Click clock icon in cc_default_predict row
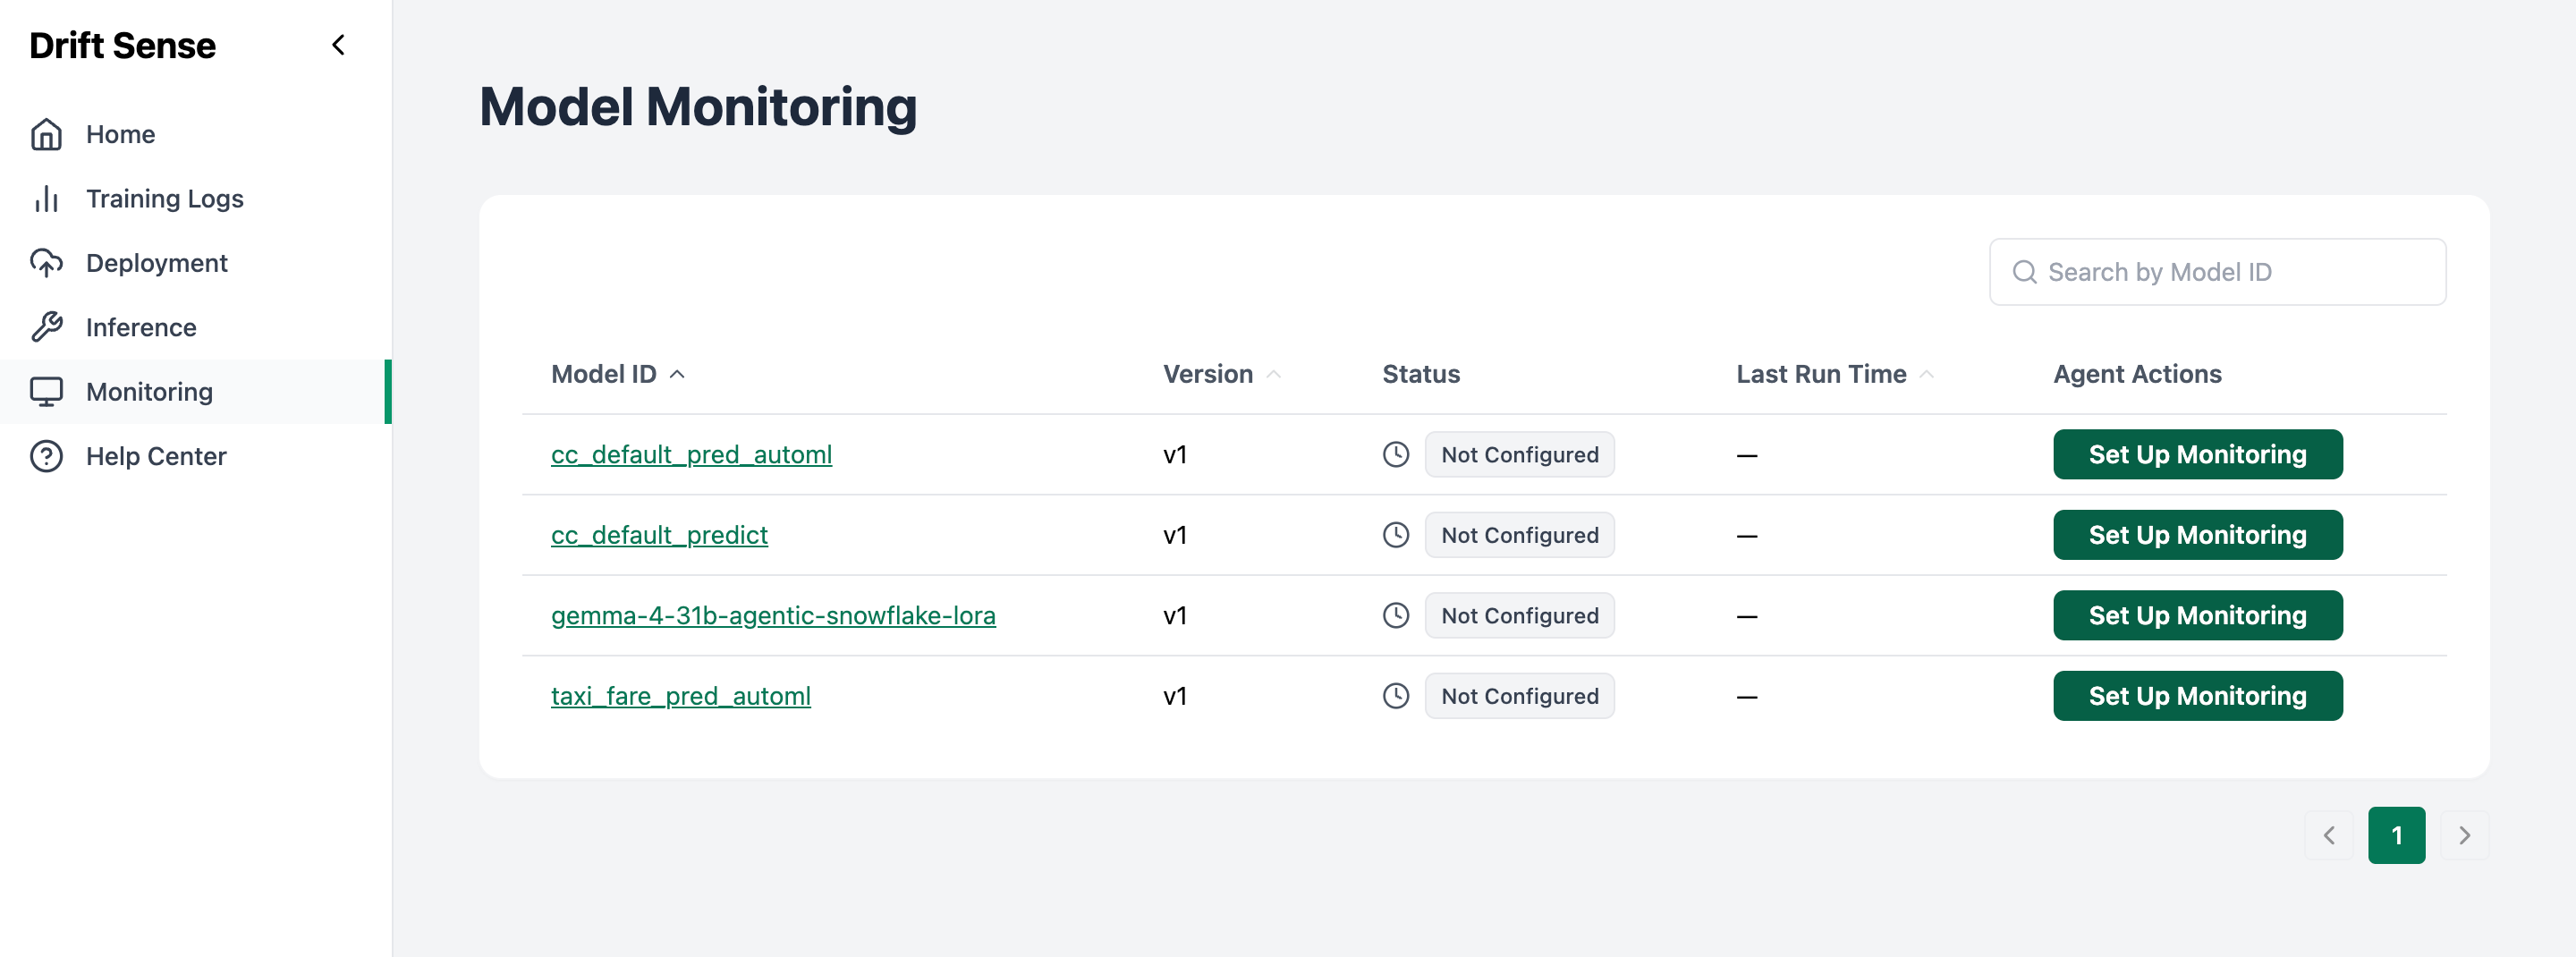 [1395, 534]
